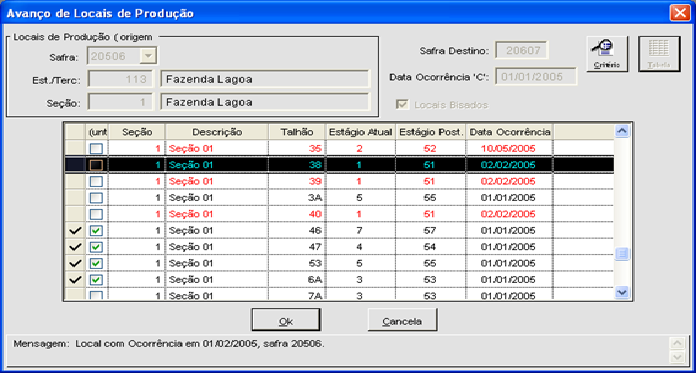Toggle checkbox in highlighted Talhão 38 row
This screenshot has height=373, width=696.
tap(96, 165)
